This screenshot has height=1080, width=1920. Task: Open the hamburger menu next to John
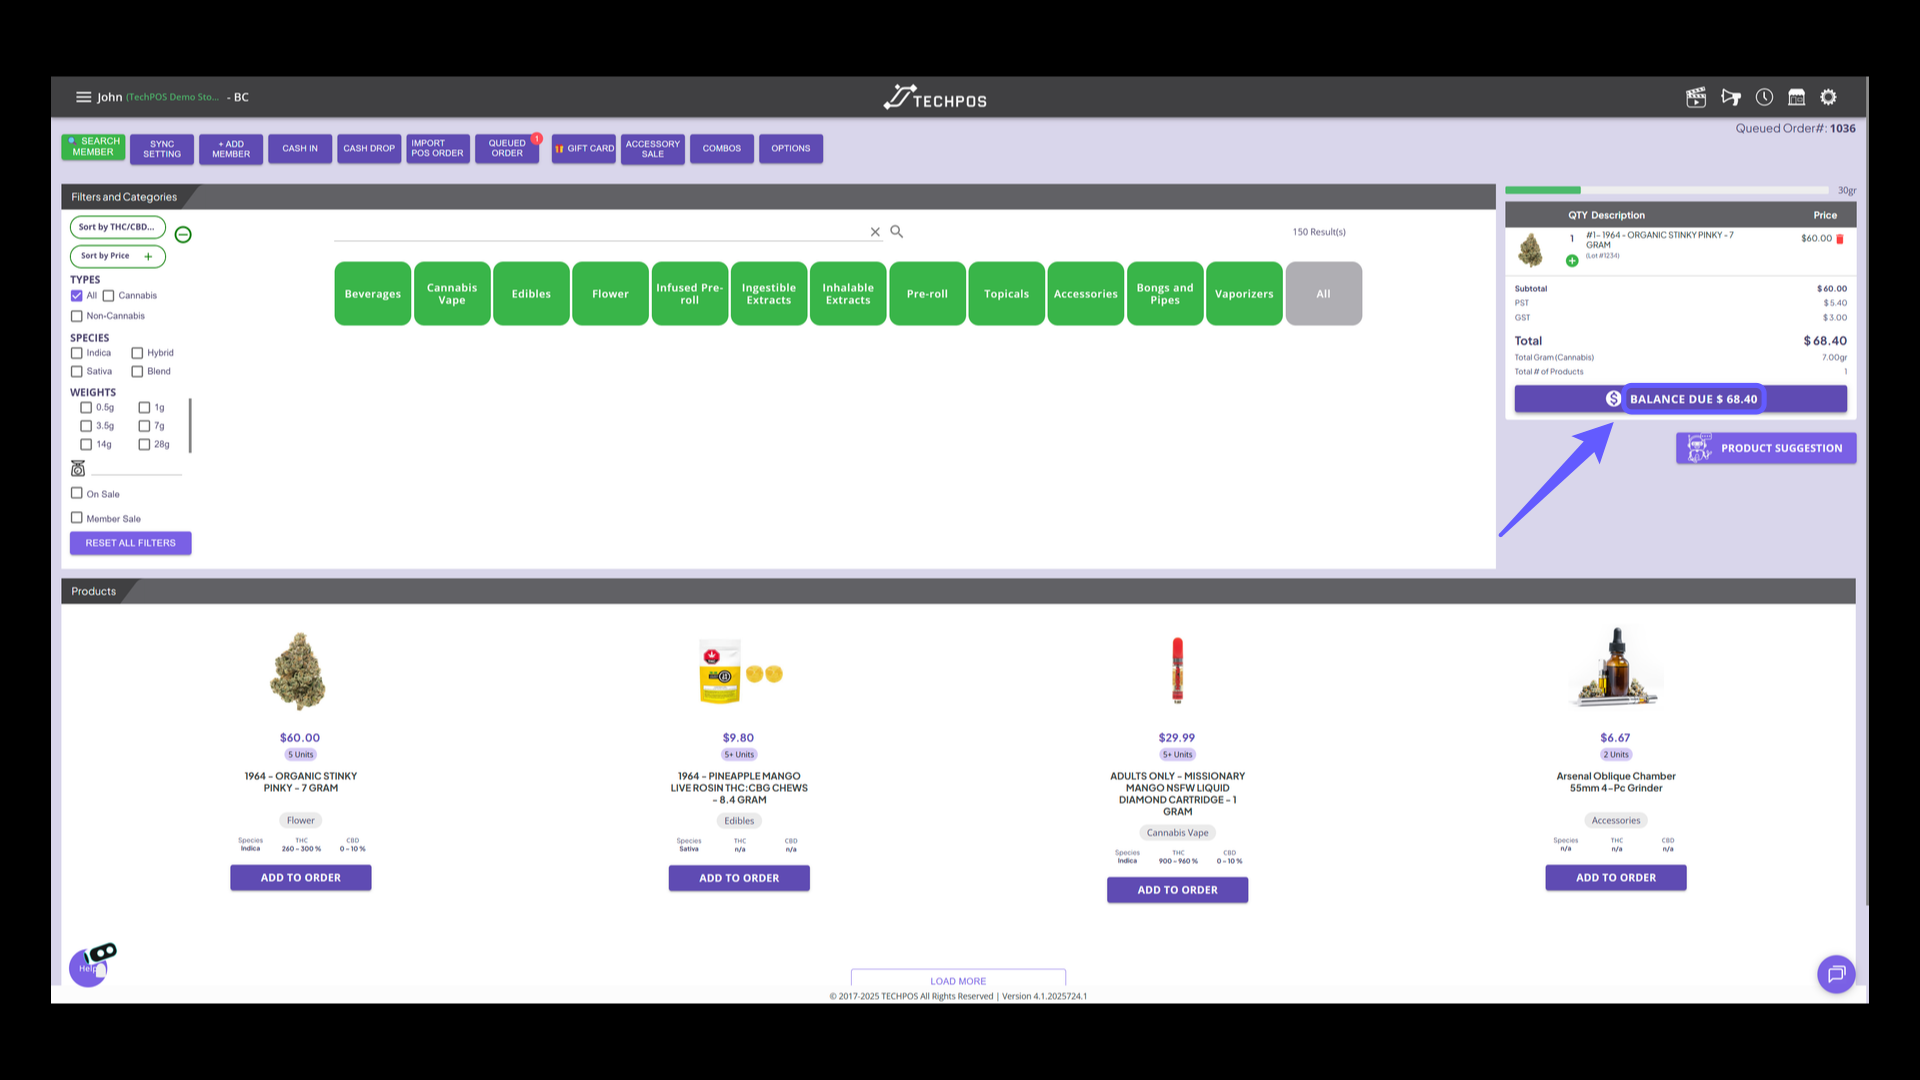[83, 97]
